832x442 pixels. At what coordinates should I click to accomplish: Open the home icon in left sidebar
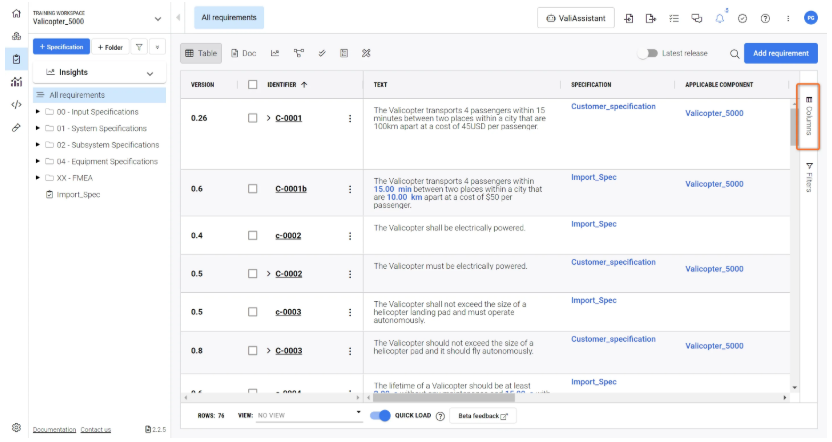pyautogui.click(x=16, y=14)
